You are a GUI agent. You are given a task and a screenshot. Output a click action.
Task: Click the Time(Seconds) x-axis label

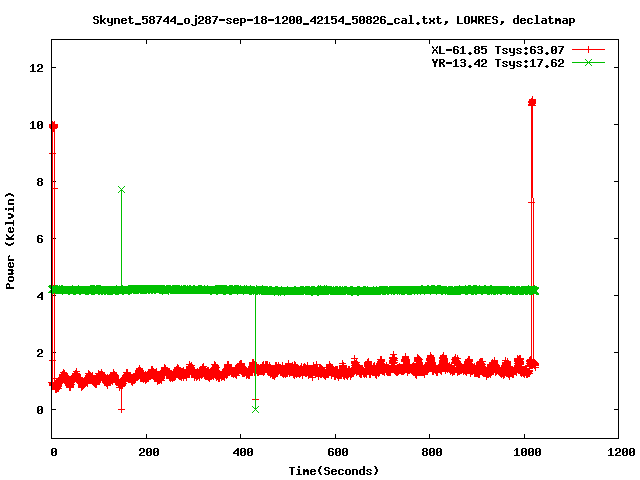[x=333, y=471]
